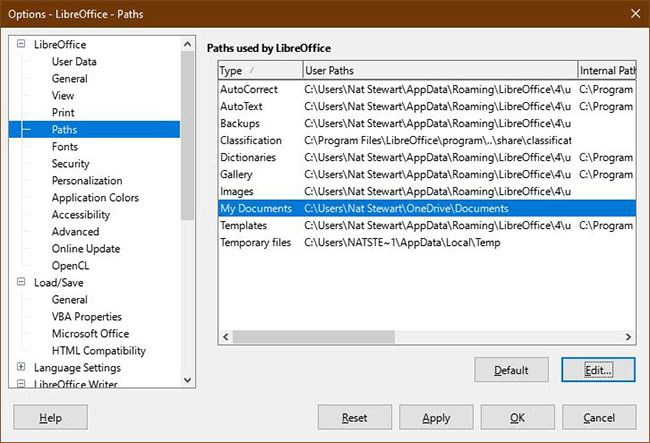Select the Microsoft Office entry
The width and height of the screenshot is (650, 443).
(90, 334)
